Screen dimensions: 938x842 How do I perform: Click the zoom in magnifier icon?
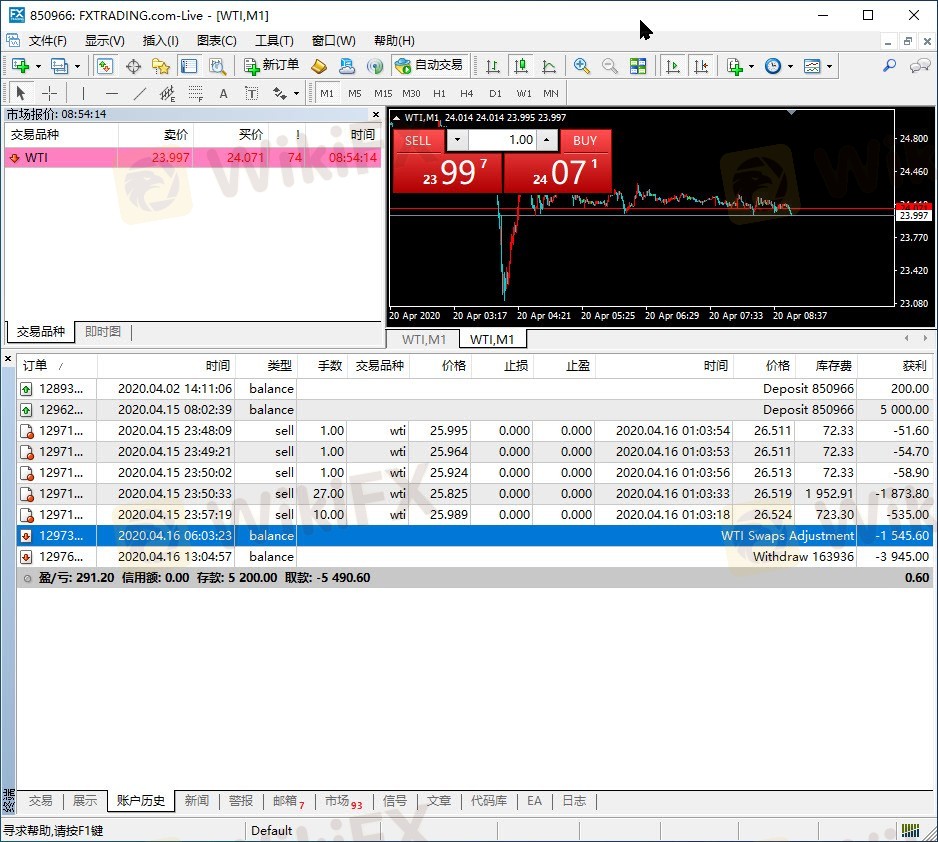pos(581,66)
